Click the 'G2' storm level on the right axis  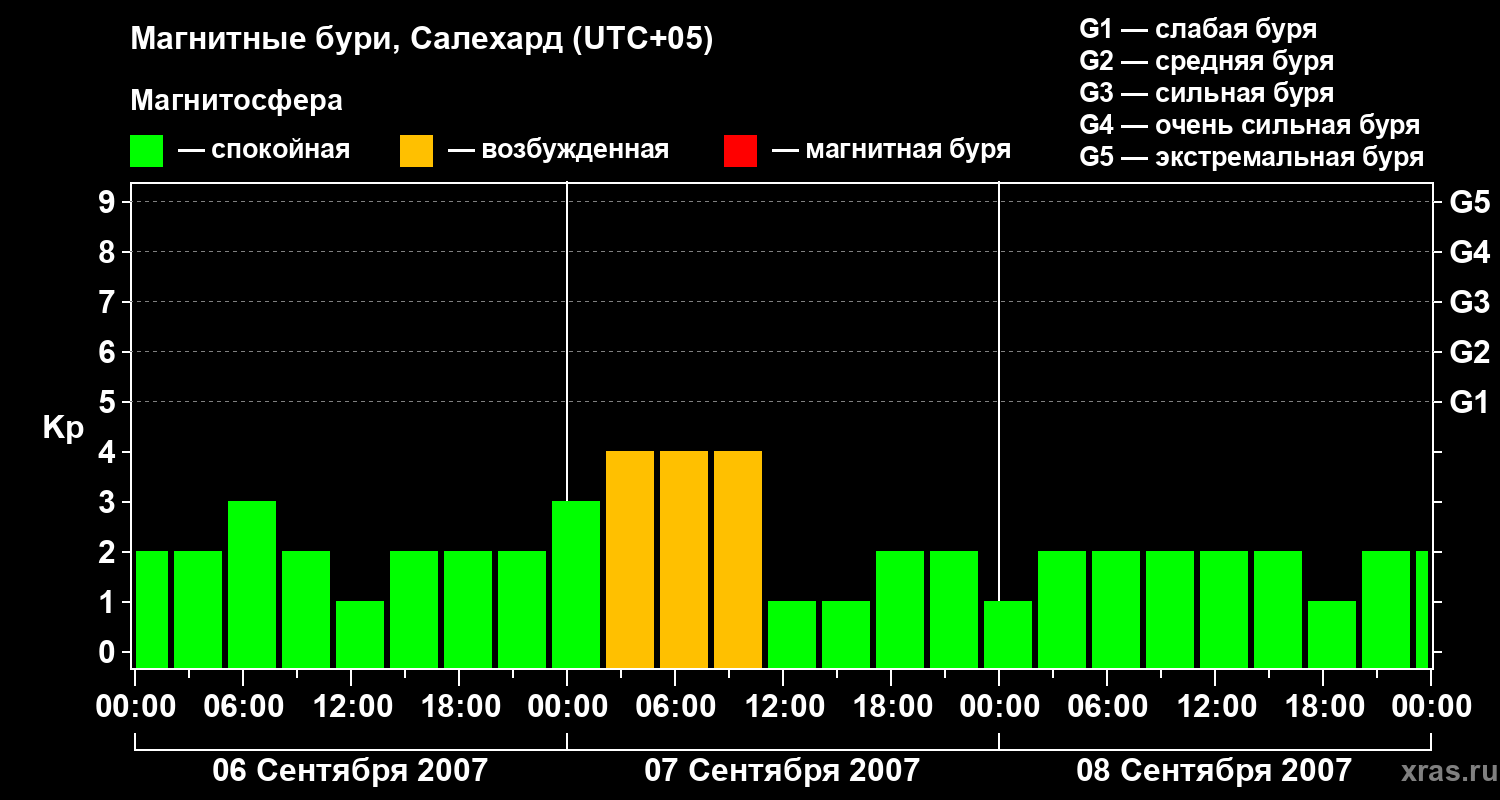click(1469, 352)
